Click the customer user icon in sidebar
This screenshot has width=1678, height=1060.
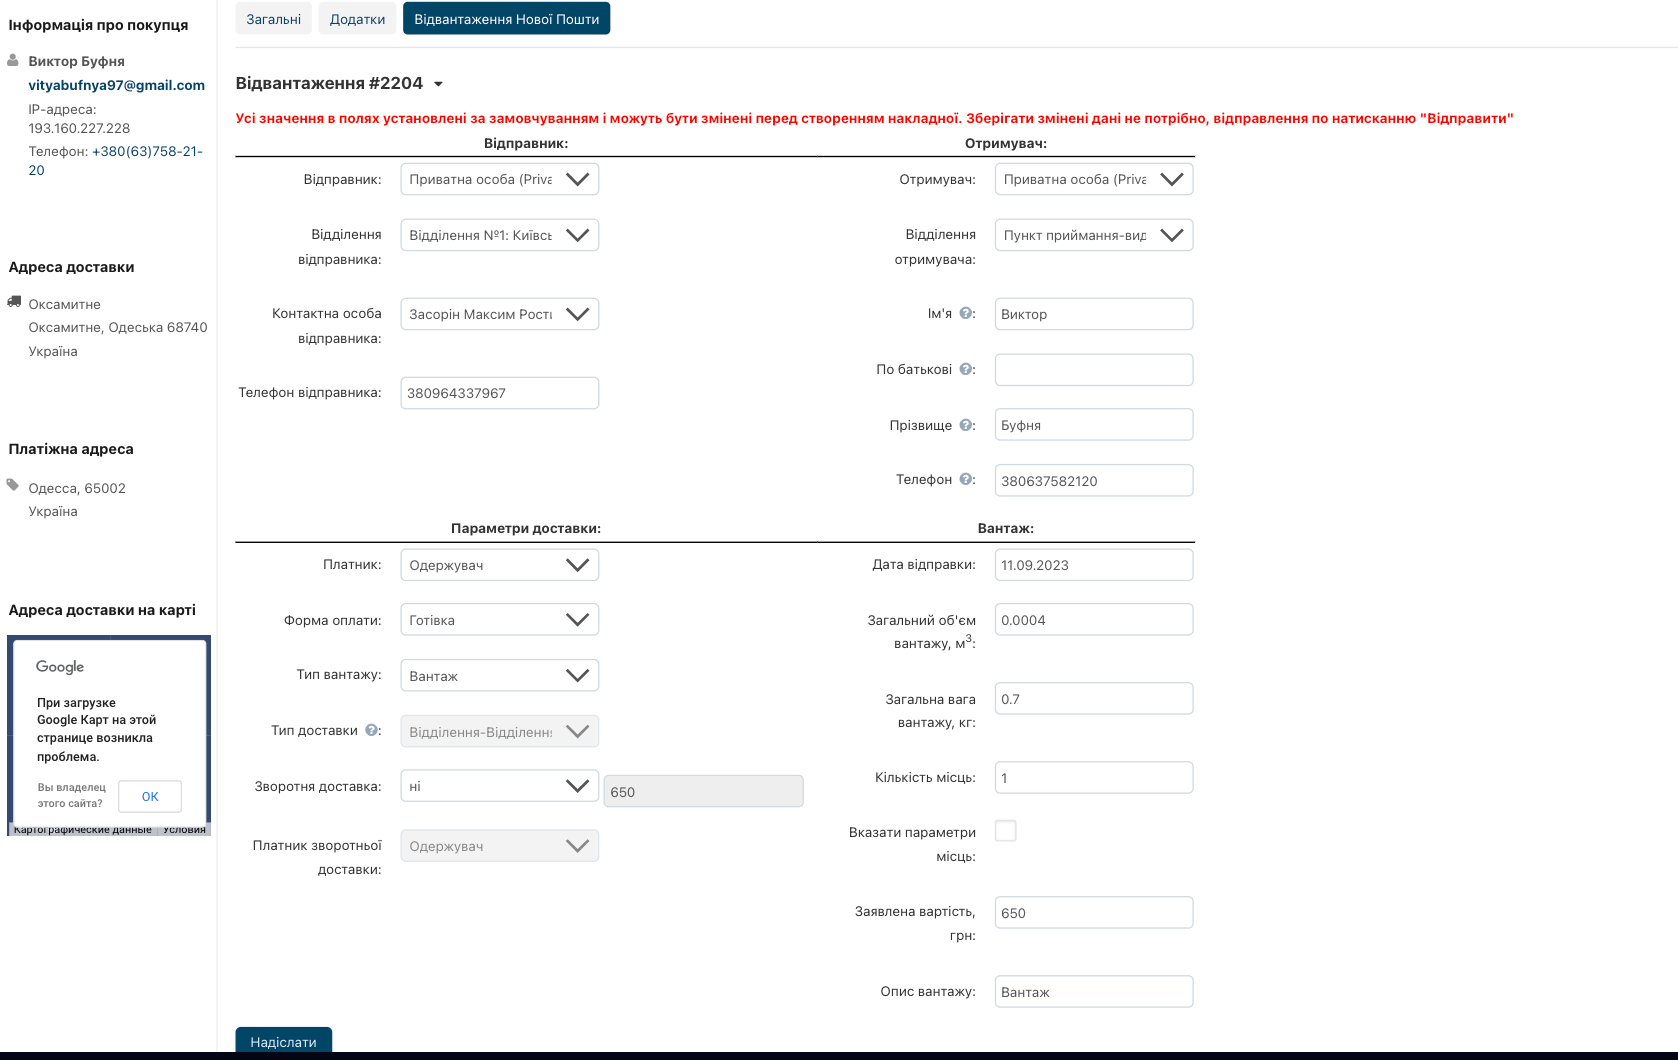[x=13, y=60]
